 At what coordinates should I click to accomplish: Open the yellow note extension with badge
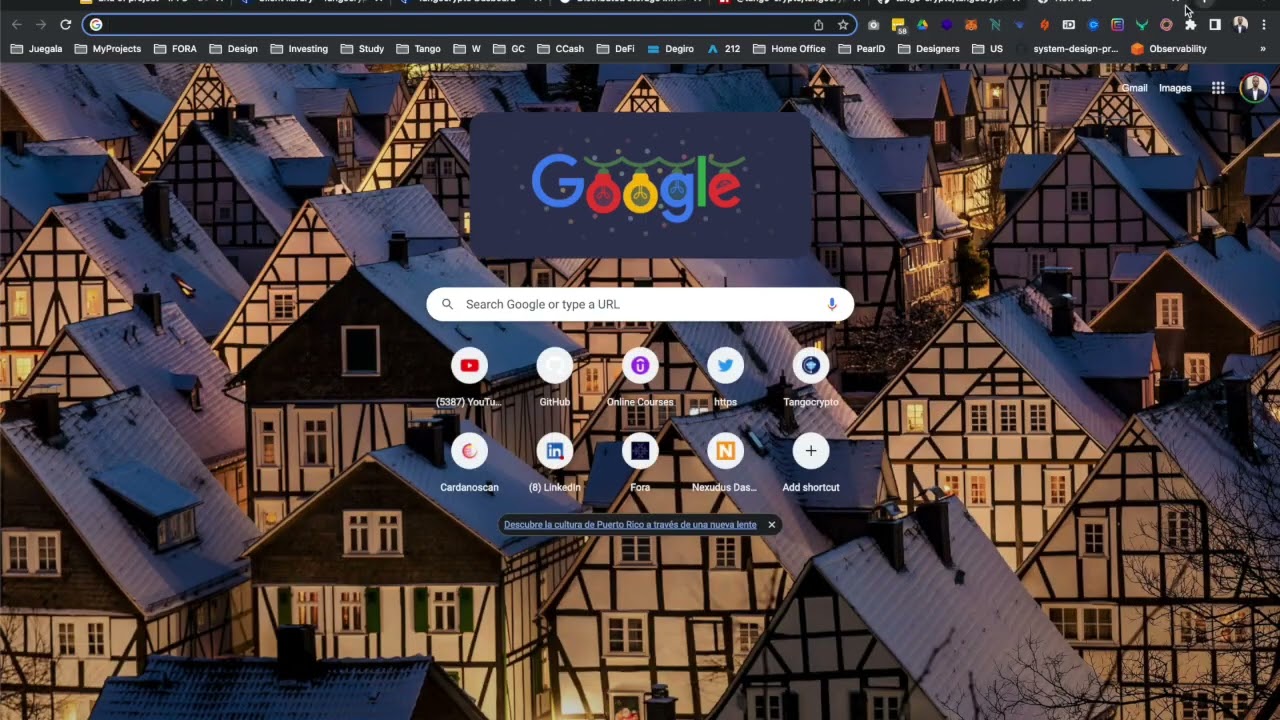pos(898,25)
